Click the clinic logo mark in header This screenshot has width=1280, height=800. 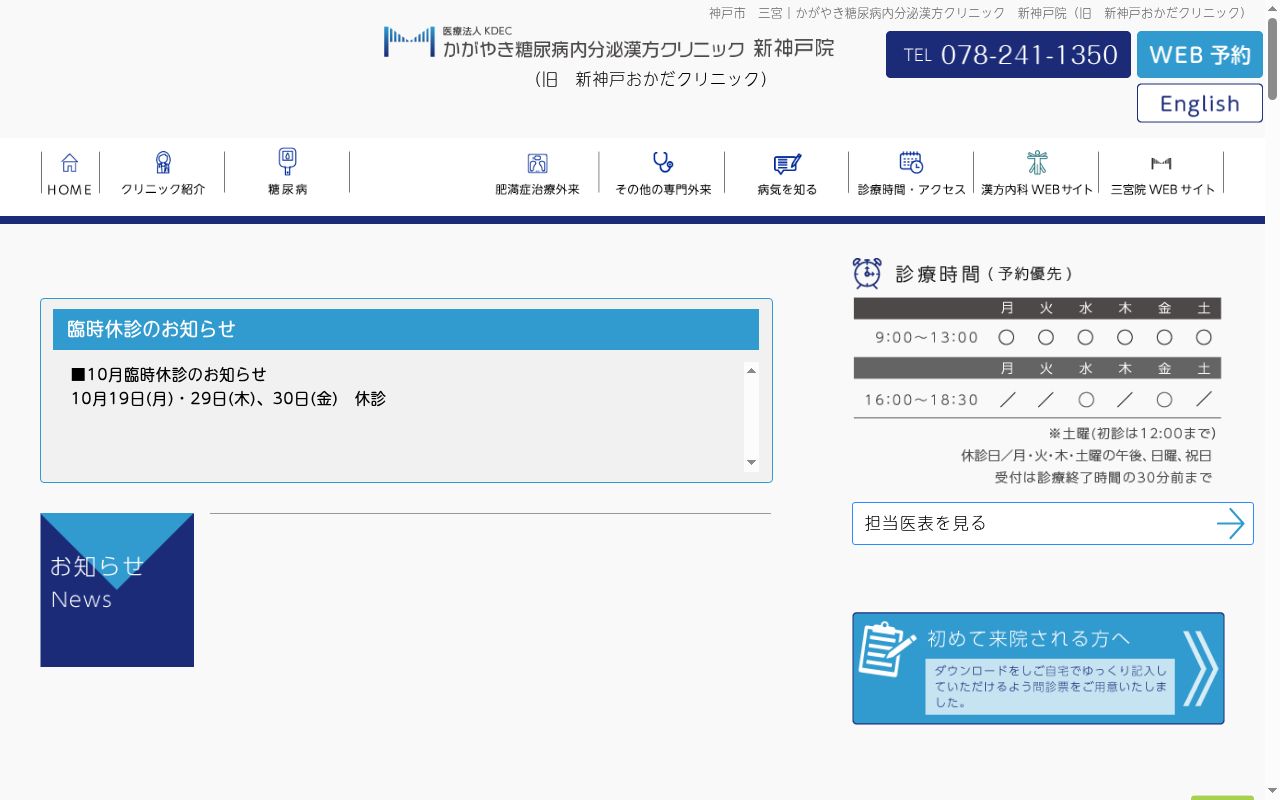[410, 42]
